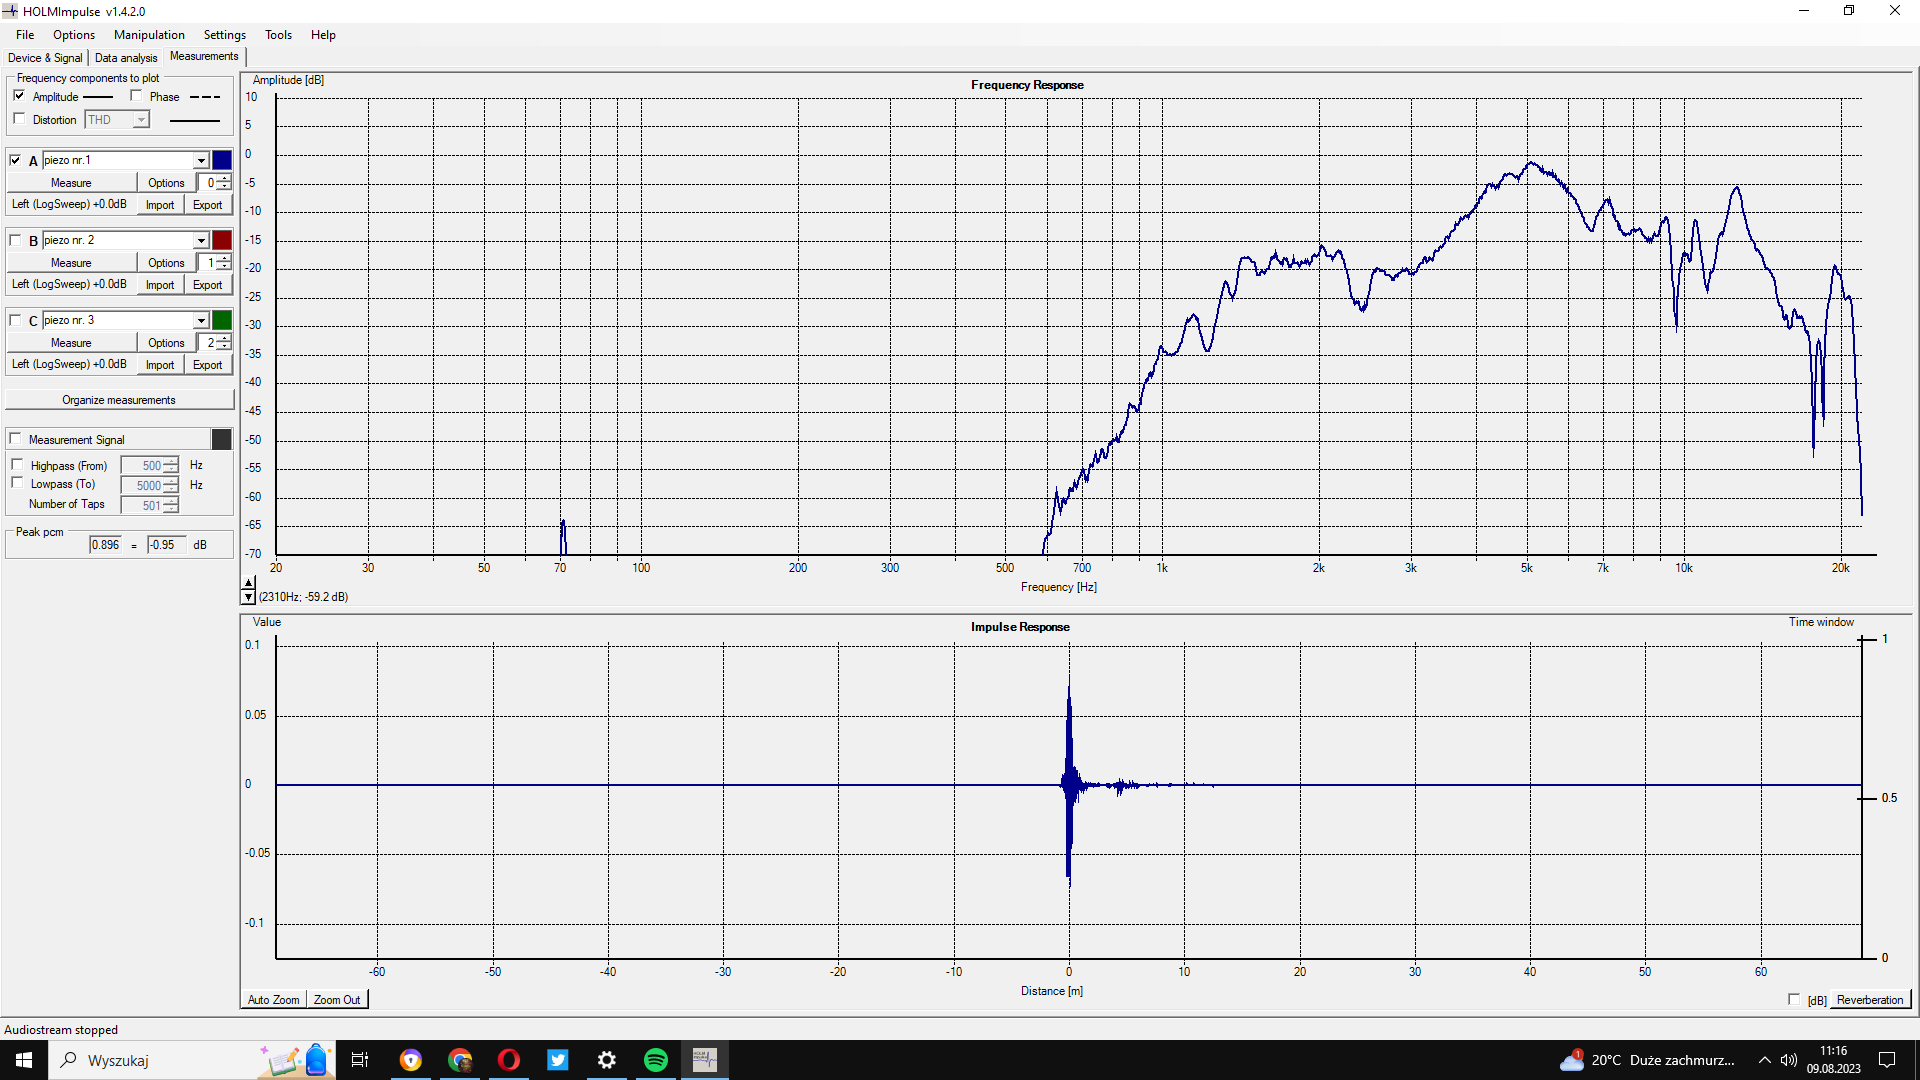Click the volume speaker tray icon
1920x1080 pixels.
(x=1789, y=1060)
